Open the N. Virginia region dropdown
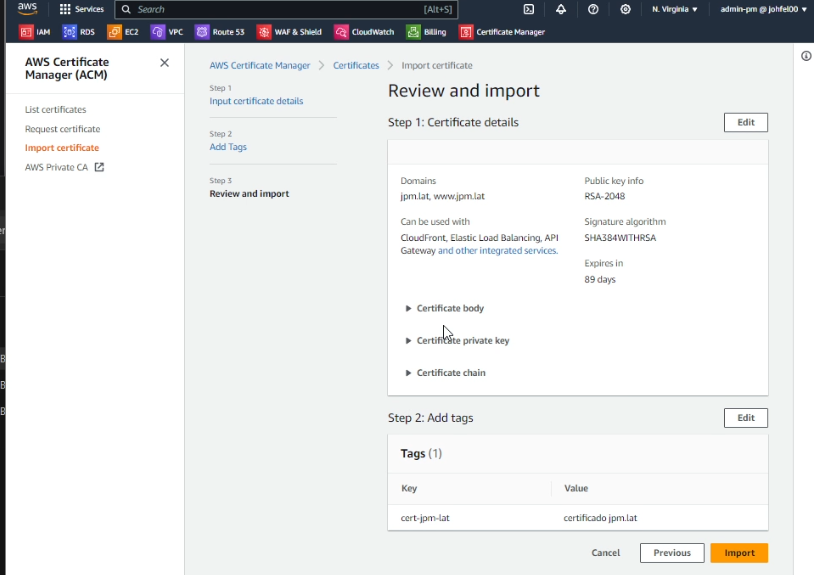The width and height of the screenshot is (814, 575). [x=674, y=9]
